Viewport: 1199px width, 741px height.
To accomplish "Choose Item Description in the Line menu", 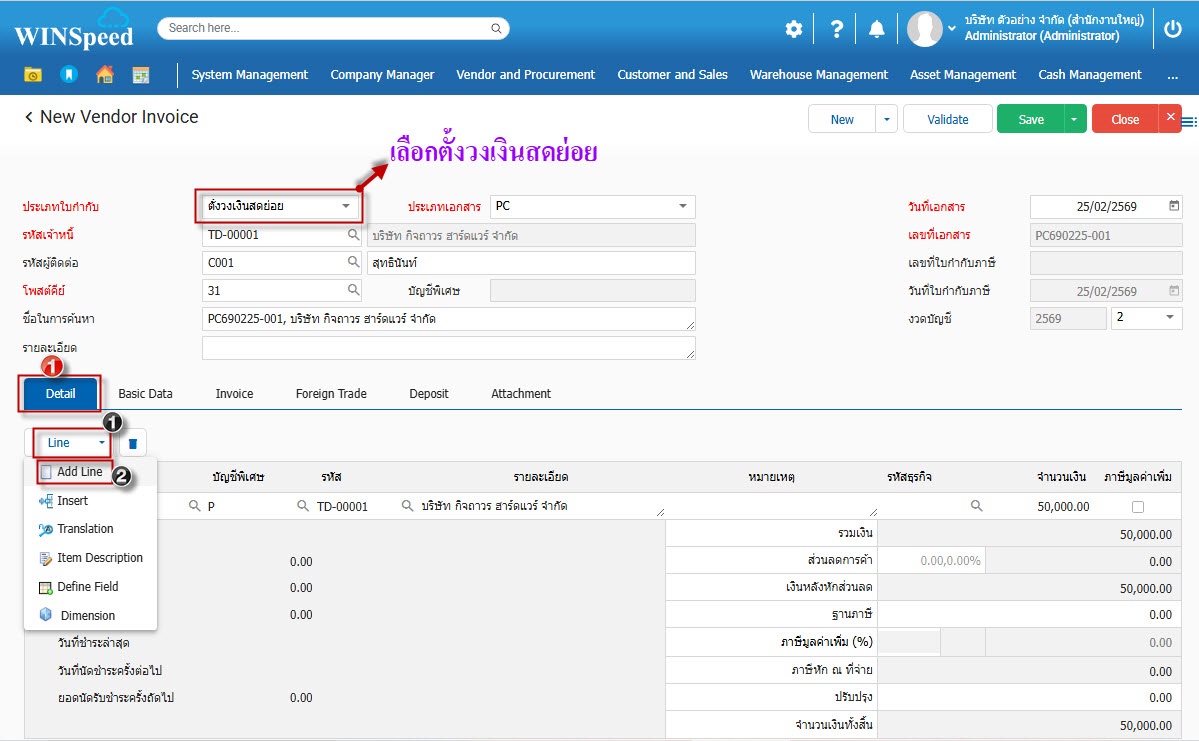I will (99, 558).
